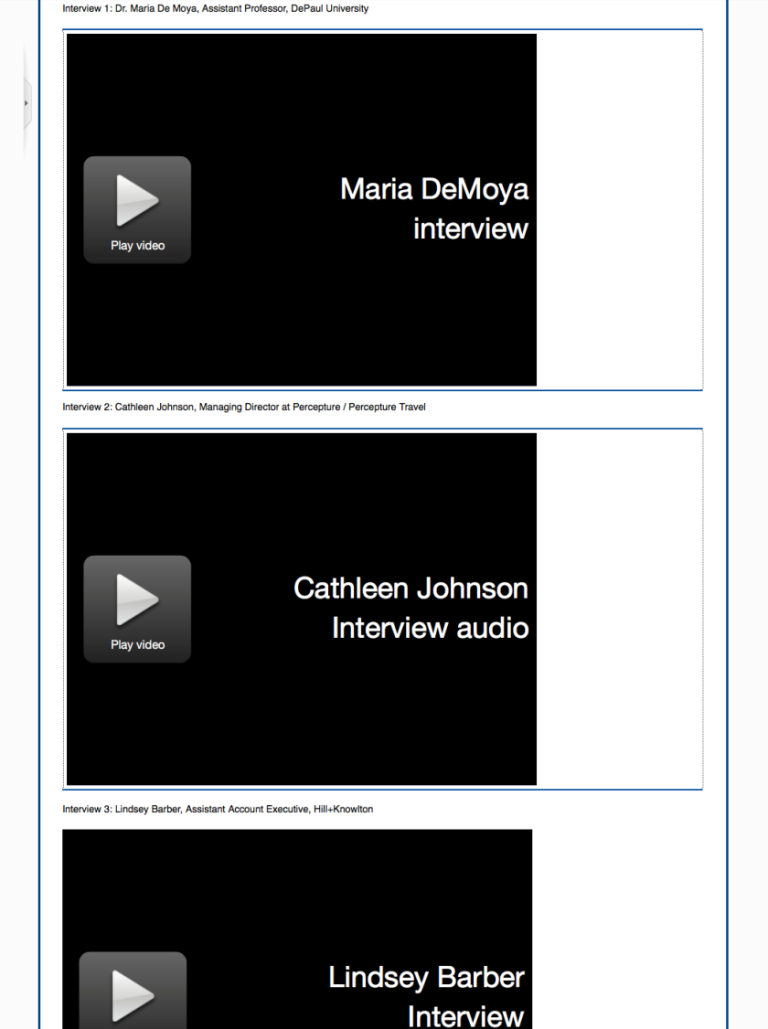
Task: Click the 'Maria DeMoya interview' title text
Action: (x=434, y=208)
